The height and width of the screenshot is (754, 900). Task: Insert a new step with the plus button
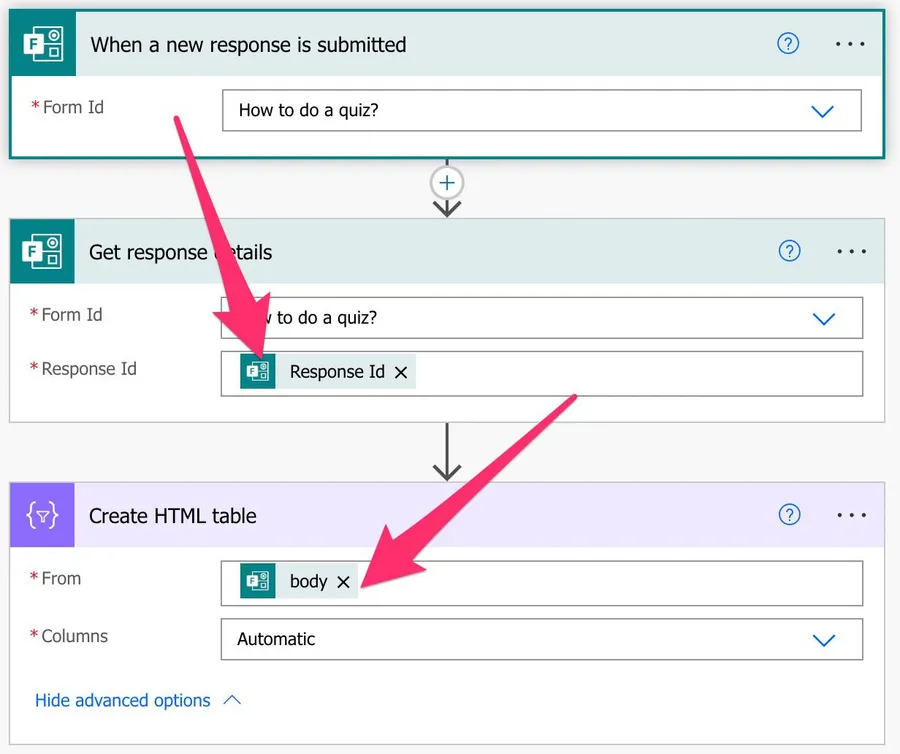tap(447, 183)
